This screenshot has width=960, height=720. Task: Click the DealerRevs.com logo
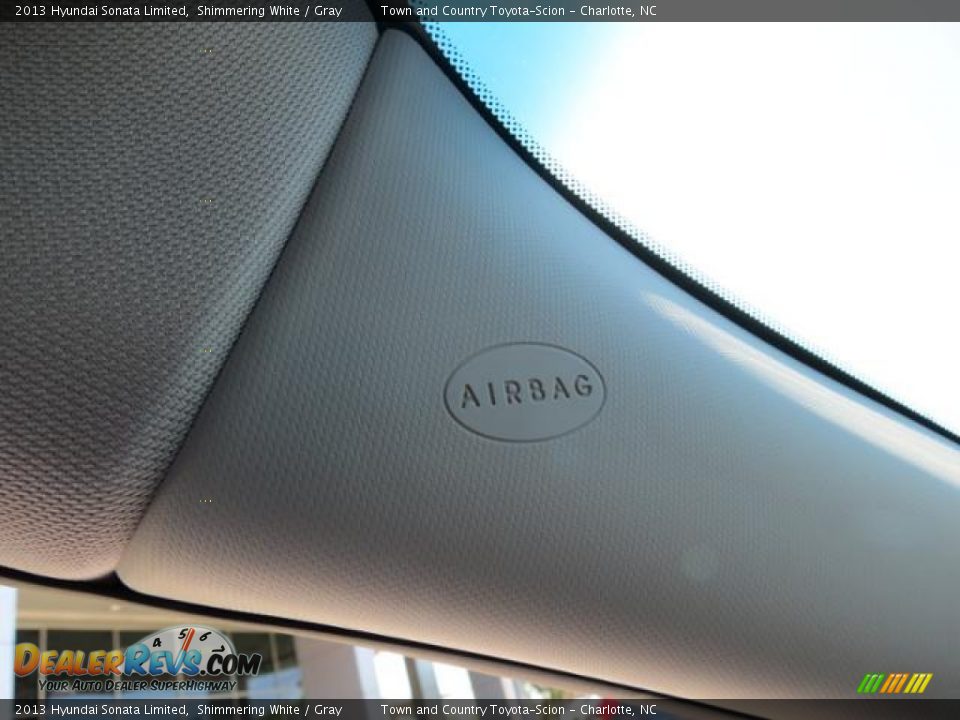138,660
